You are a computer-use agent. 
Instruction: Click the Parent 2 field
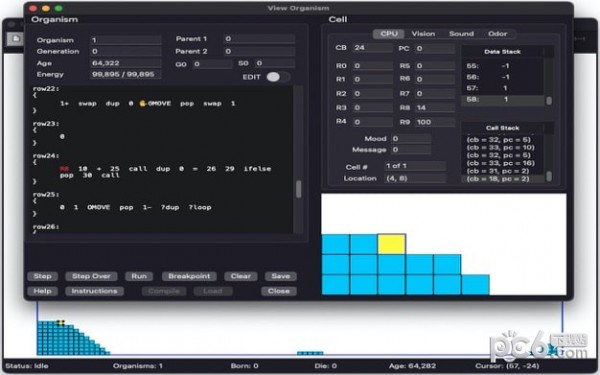pyautogui.click(x=259, y=51)
